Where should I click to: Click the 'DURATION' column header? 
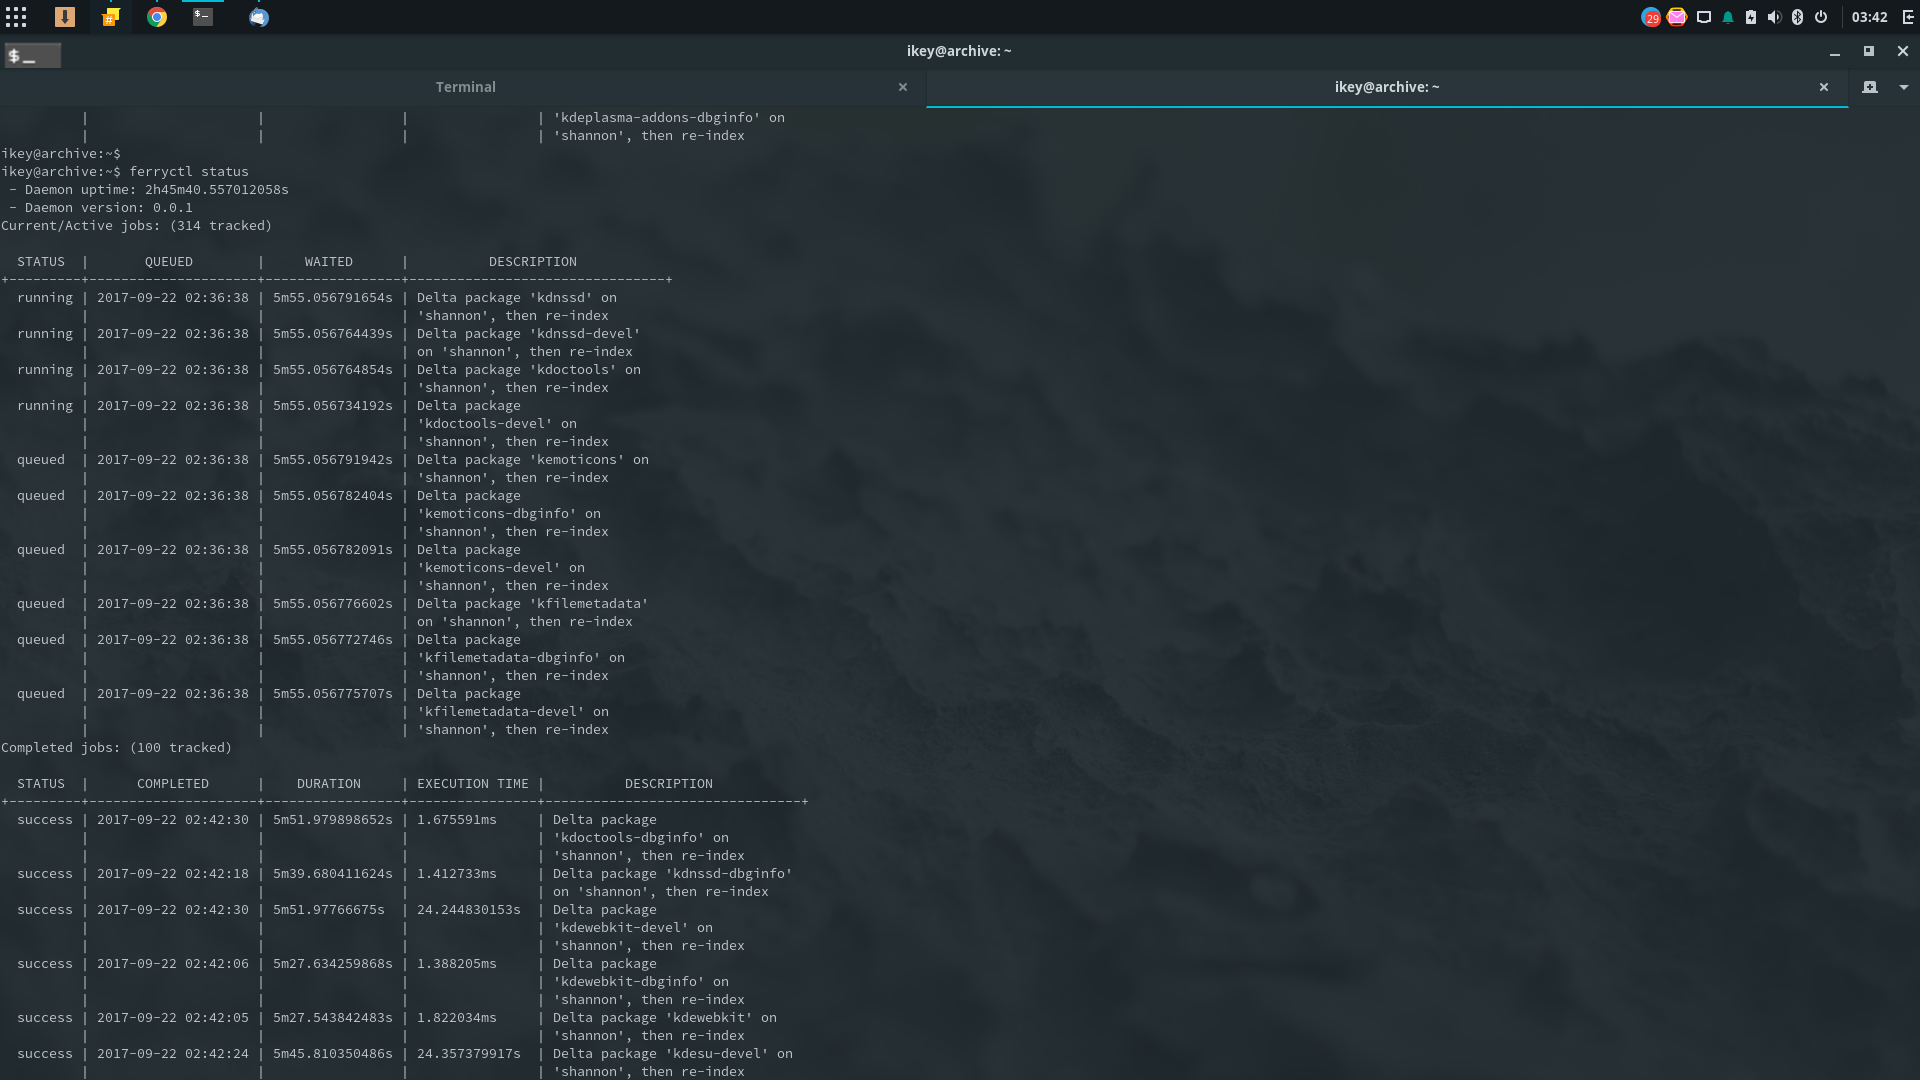[x=329, y=784]
